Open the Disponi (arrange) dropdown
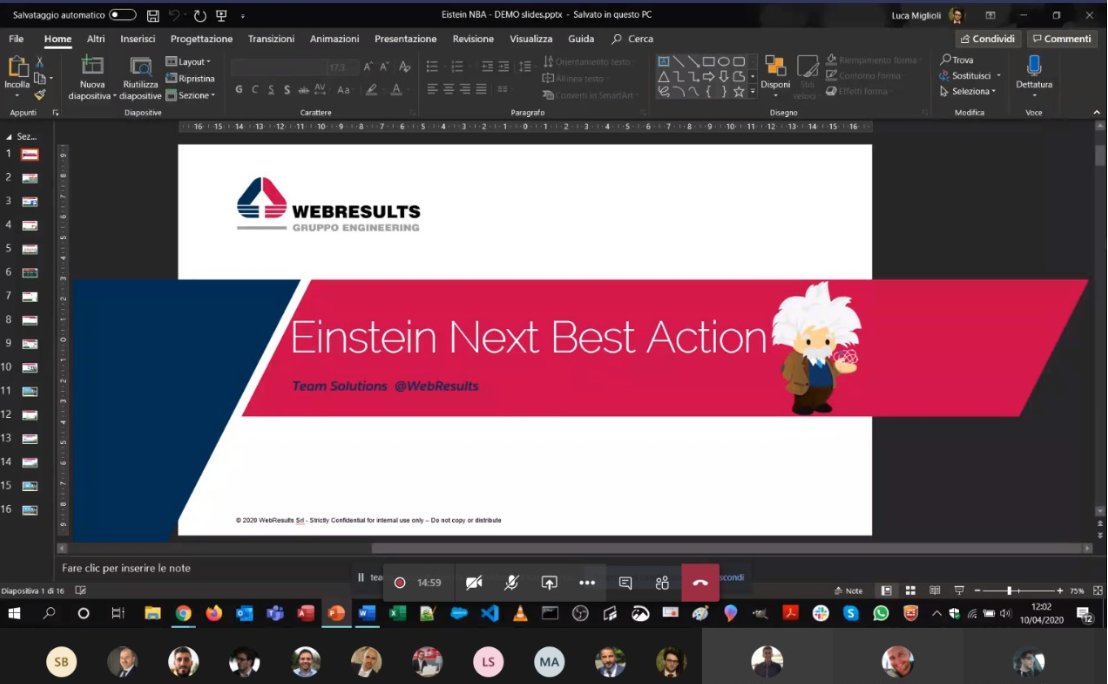Image resolution: width=1108 pixels, height=684 pixels. coord(775,74)
